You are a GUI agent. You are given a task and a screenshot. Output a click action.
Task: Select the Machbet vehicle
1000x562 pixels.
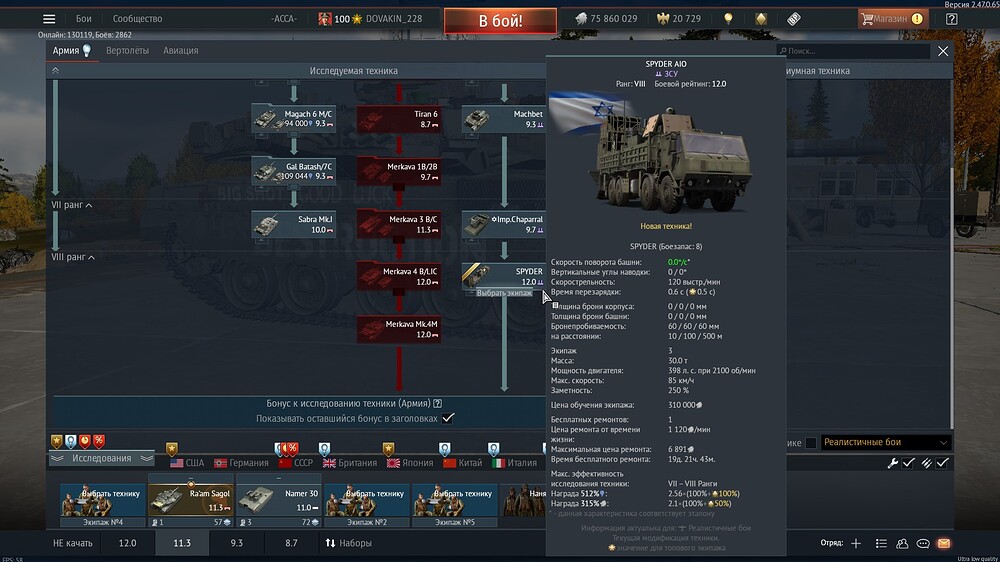(x=504, y=119)
